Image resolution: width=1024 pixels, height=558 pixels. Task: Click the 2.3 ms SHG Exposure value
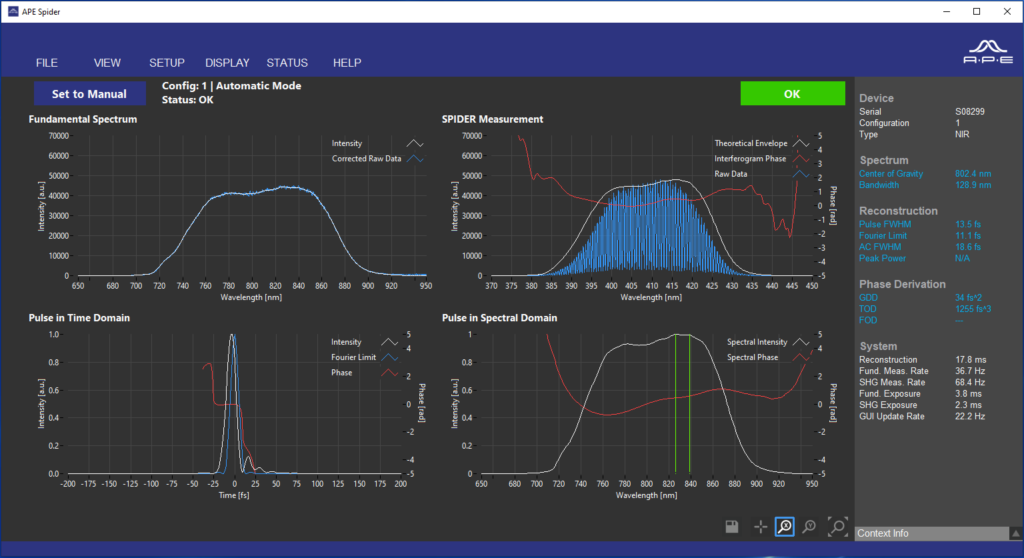pos(968,405)
